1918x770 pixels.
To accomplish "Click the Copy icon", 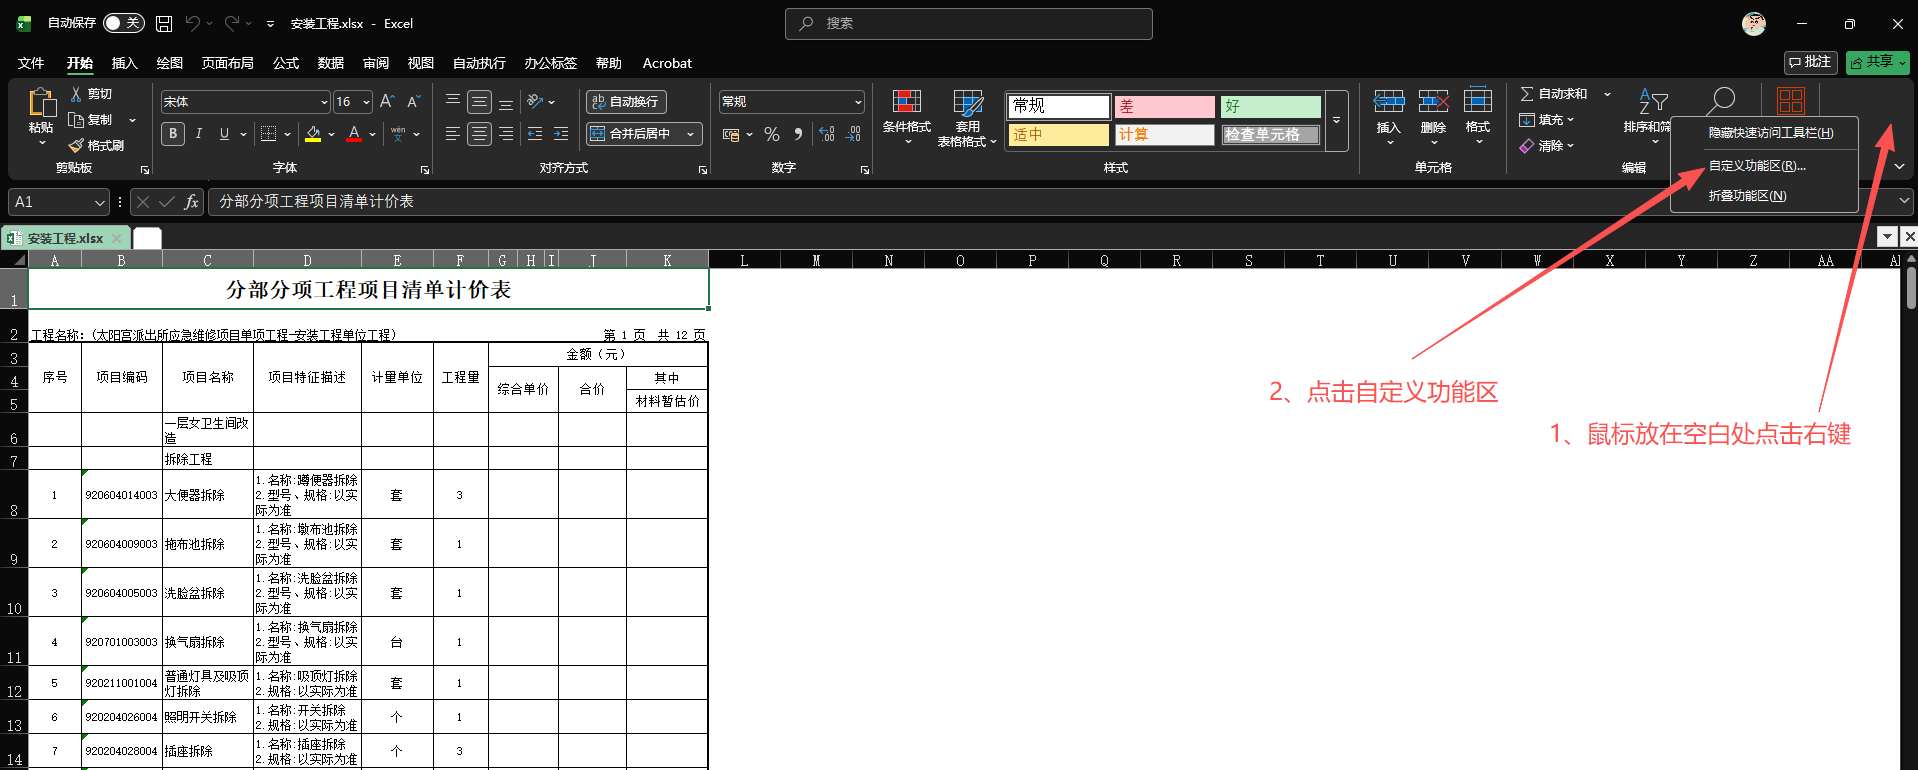I will 76,119.
